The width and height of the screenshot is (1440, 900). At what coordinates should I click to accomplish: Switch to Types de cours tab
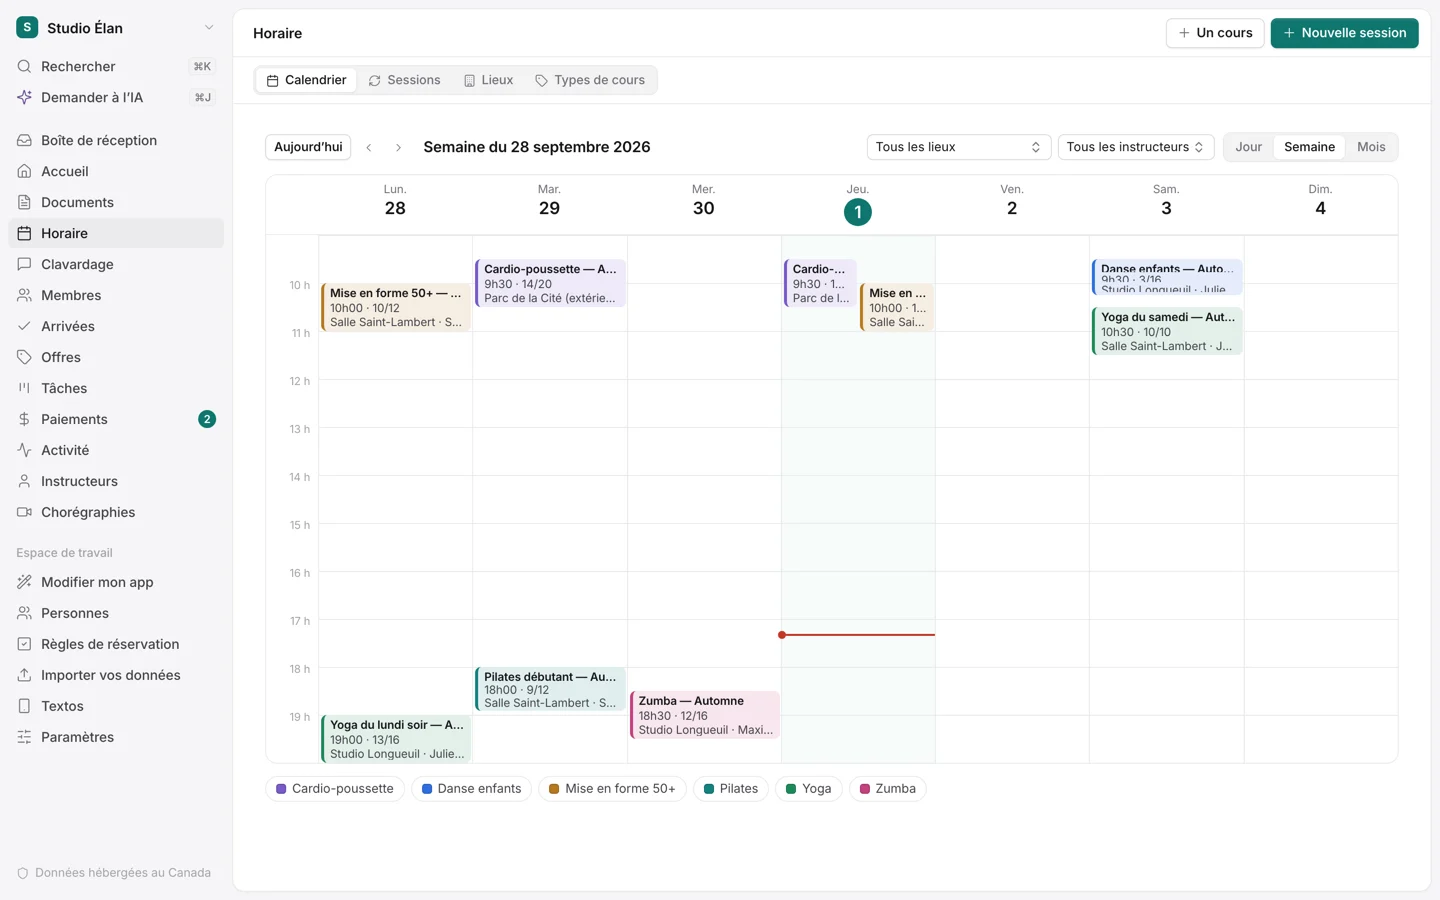point(590,80)
